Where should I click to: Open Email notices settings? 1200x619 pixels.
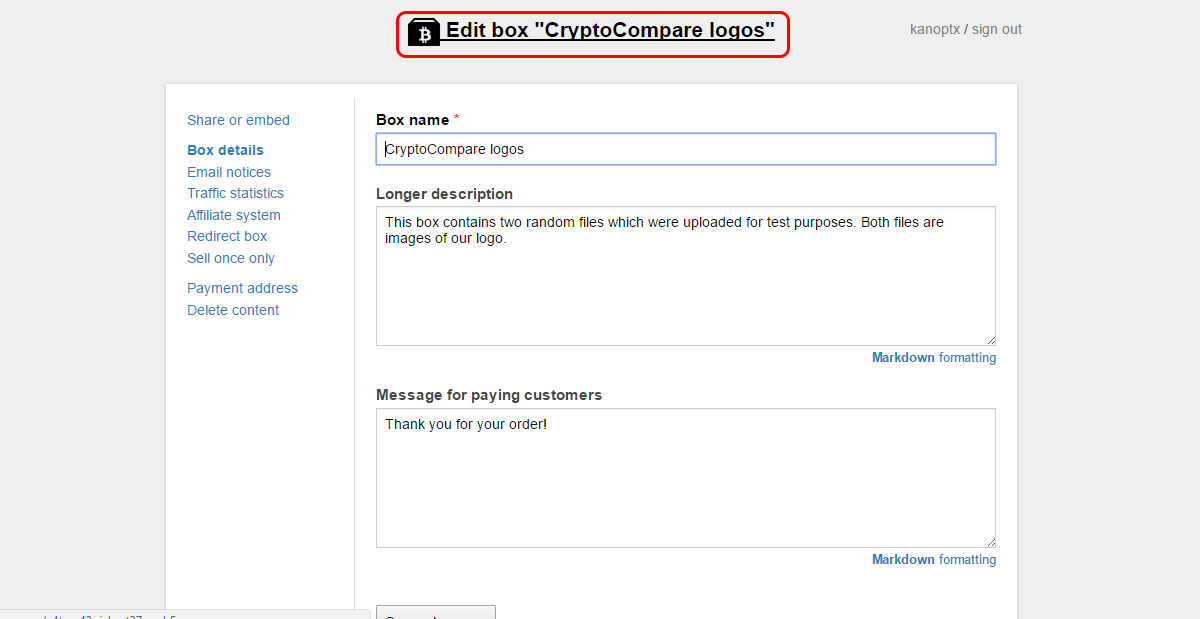click(x=229, y=172)
